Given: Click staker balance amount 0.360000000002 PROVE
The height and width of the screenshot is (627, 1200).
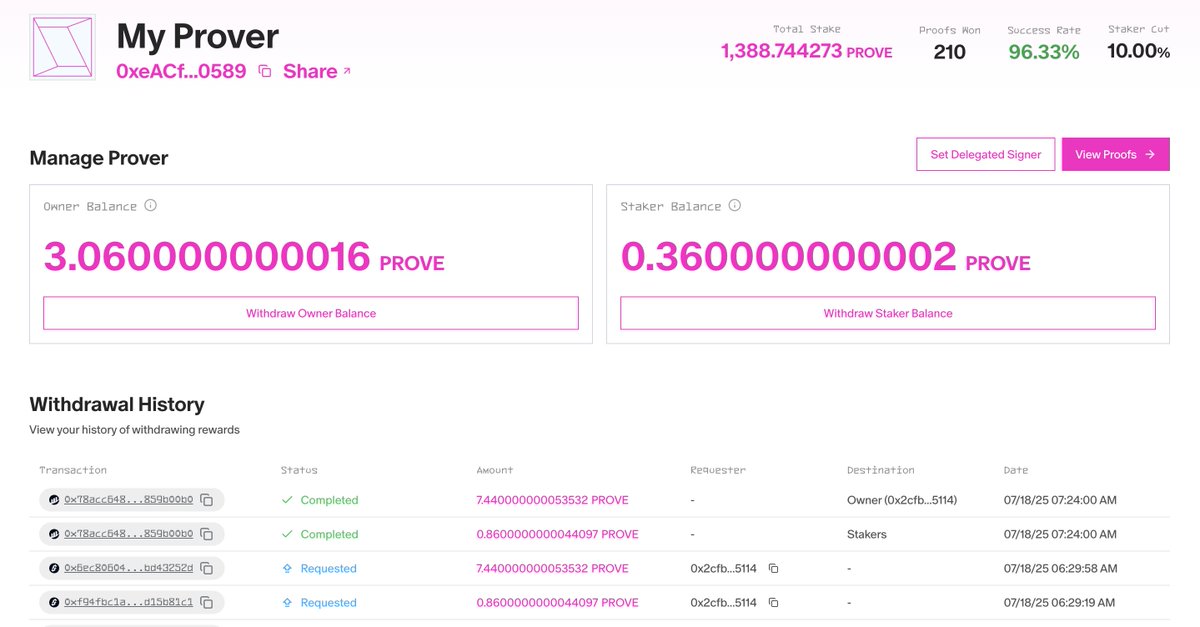Looking at the screenshot, I should click(x=826, y=257).
